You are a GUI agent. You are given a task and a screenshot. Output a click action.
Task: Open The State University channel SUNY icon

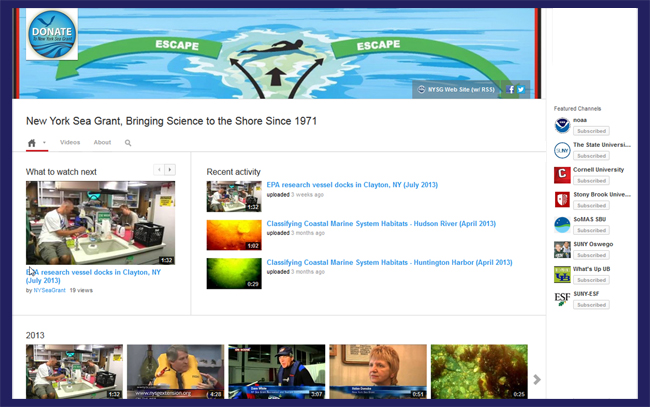pyautogui.click(x=562, y=150)
